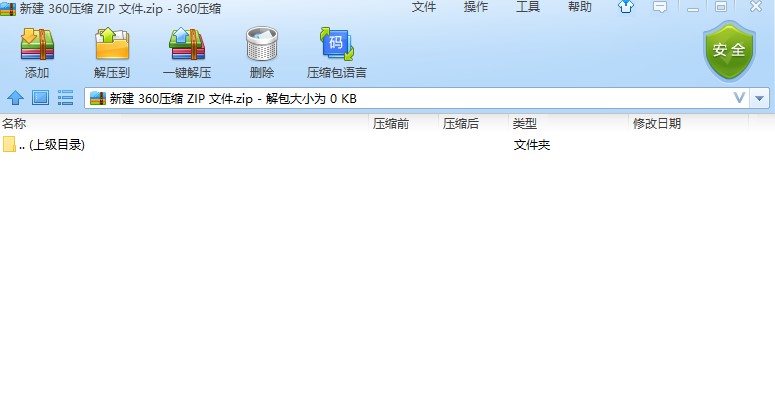Click the 360压缩 app icon in title bar

point(8,8)
